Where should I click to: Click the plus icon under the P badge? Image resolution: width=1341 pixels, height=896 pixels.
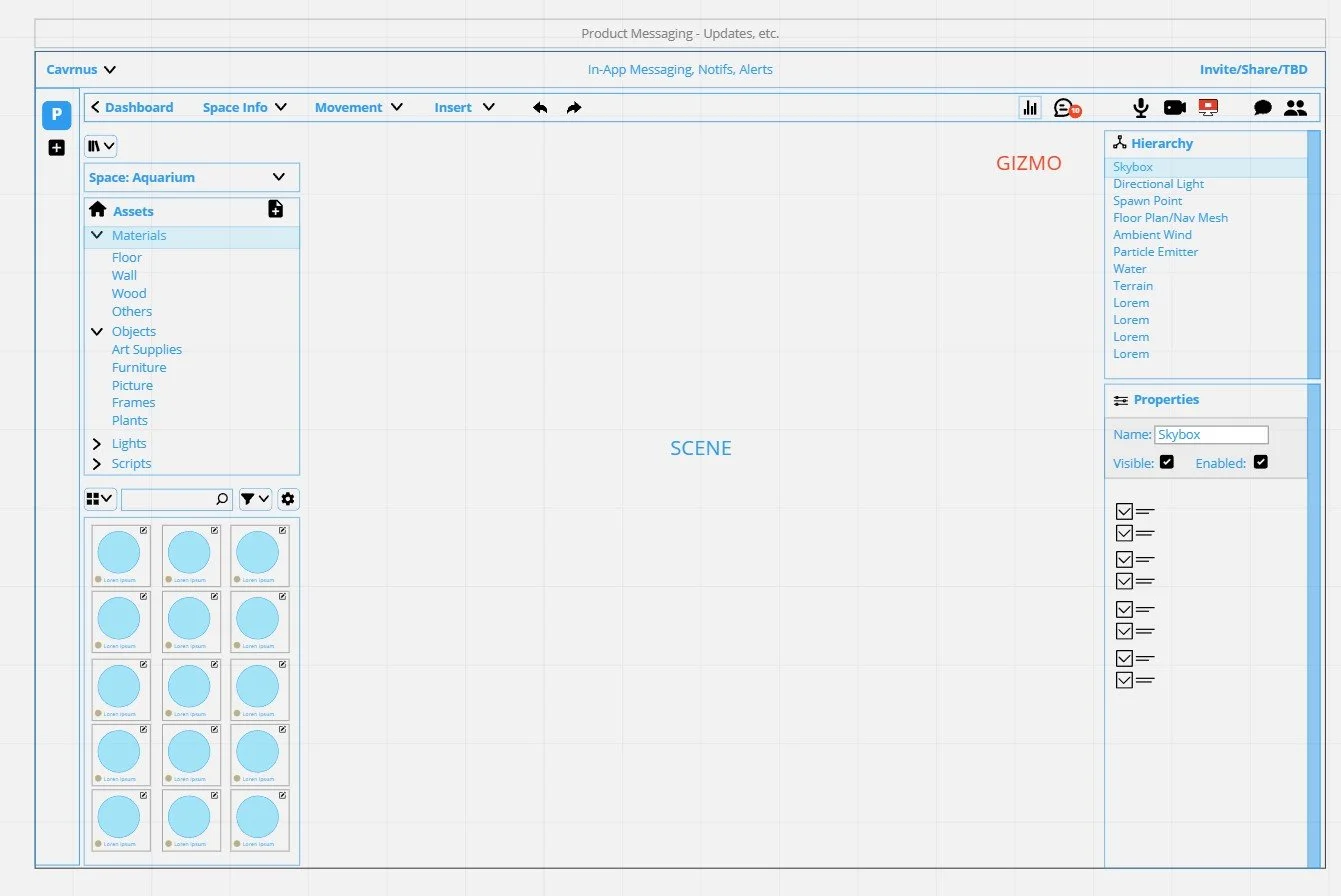pyautogui.click(x=56, y=148)
